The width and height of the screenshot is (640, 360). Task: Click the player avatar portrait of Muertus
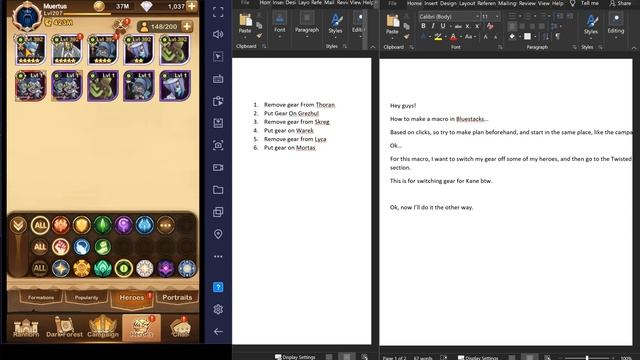(x=27, y=16)
